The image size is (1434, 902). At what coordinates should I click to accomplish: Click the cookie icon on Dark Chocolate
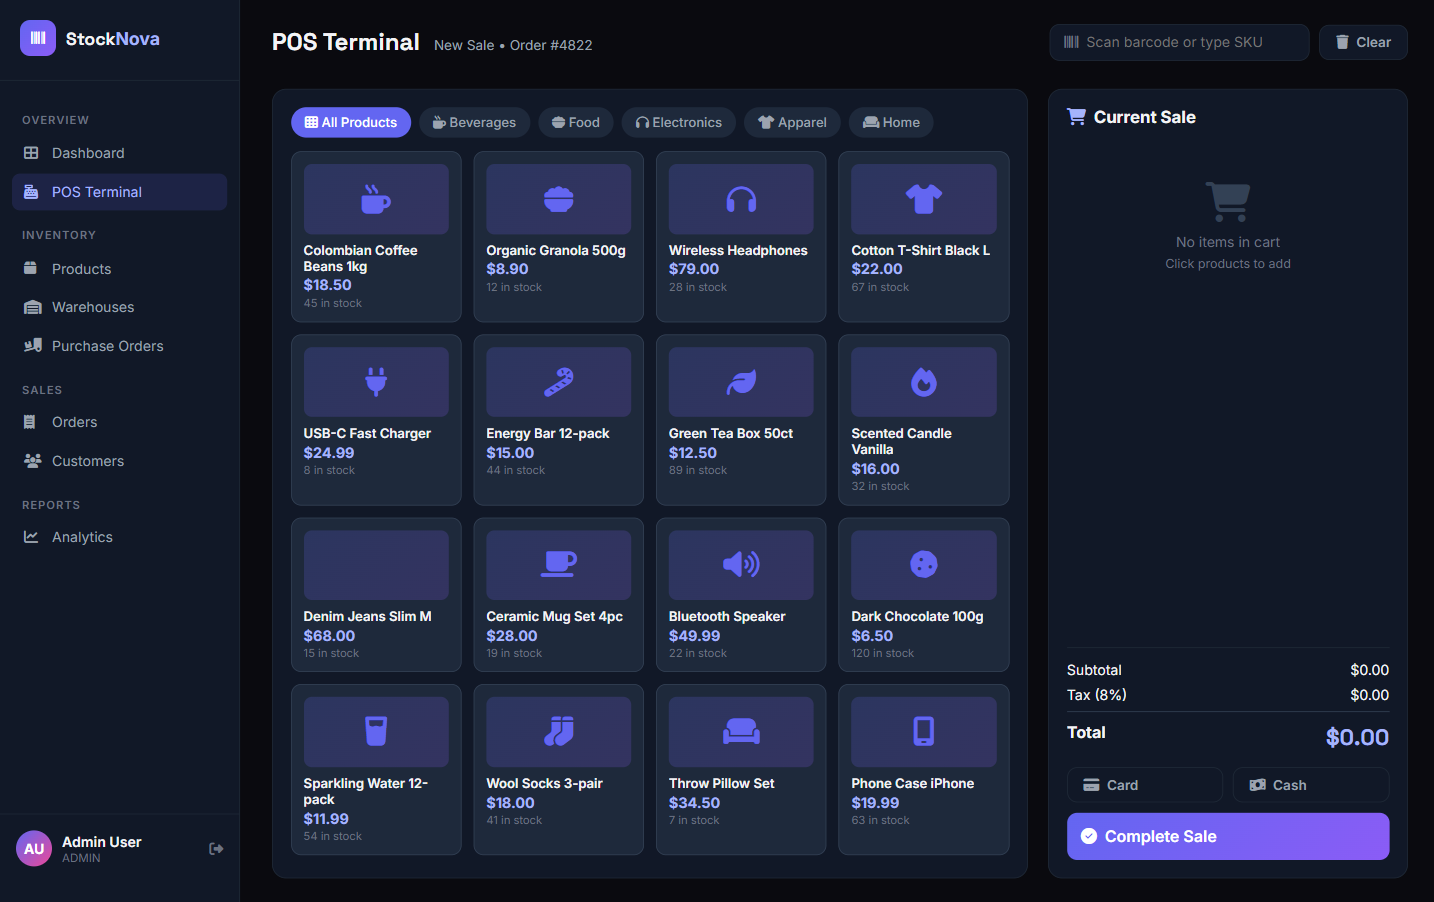pos(924,565)
